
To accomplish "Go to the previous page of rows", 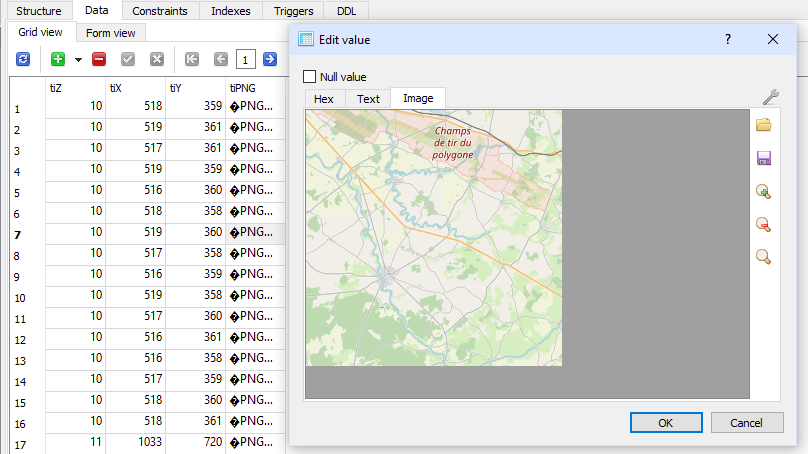I will 221,59.
